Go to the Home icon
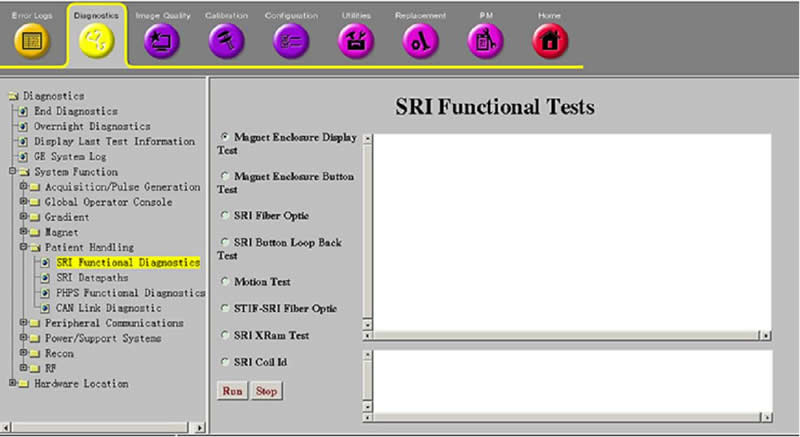The image size is (800, 437). 549,41
